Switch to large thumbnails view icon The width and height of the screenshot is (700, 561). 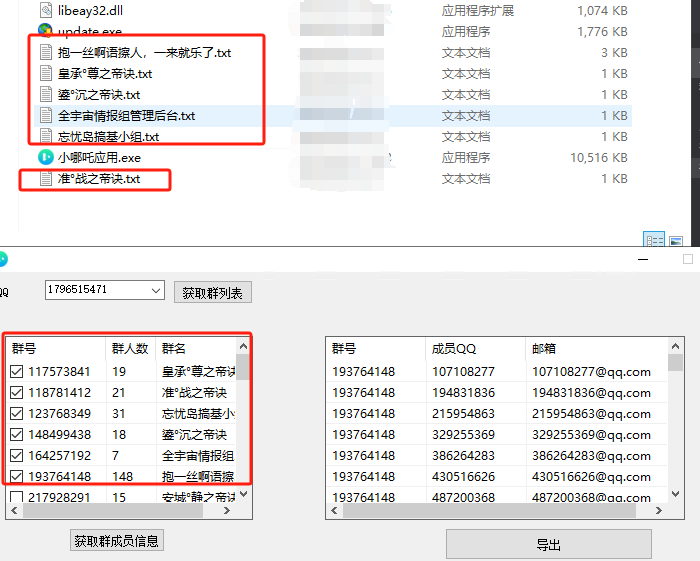click(x=676, y=241)
